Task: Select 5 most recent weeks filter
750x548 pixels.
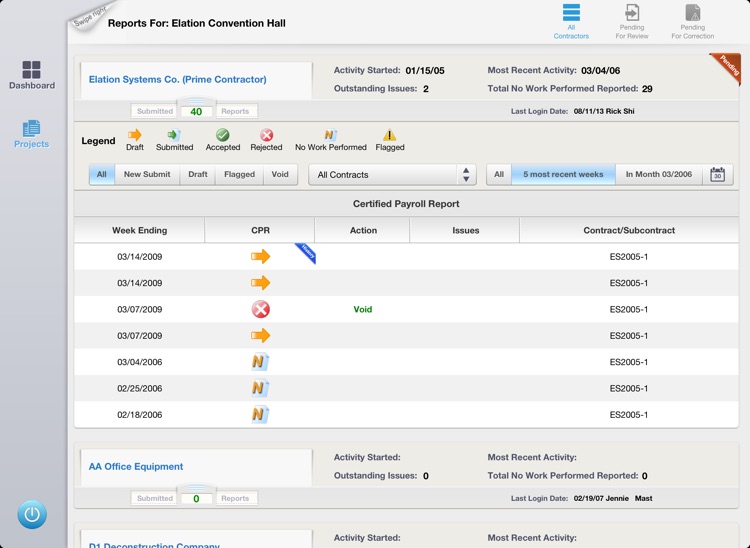Action: [563, 175]
